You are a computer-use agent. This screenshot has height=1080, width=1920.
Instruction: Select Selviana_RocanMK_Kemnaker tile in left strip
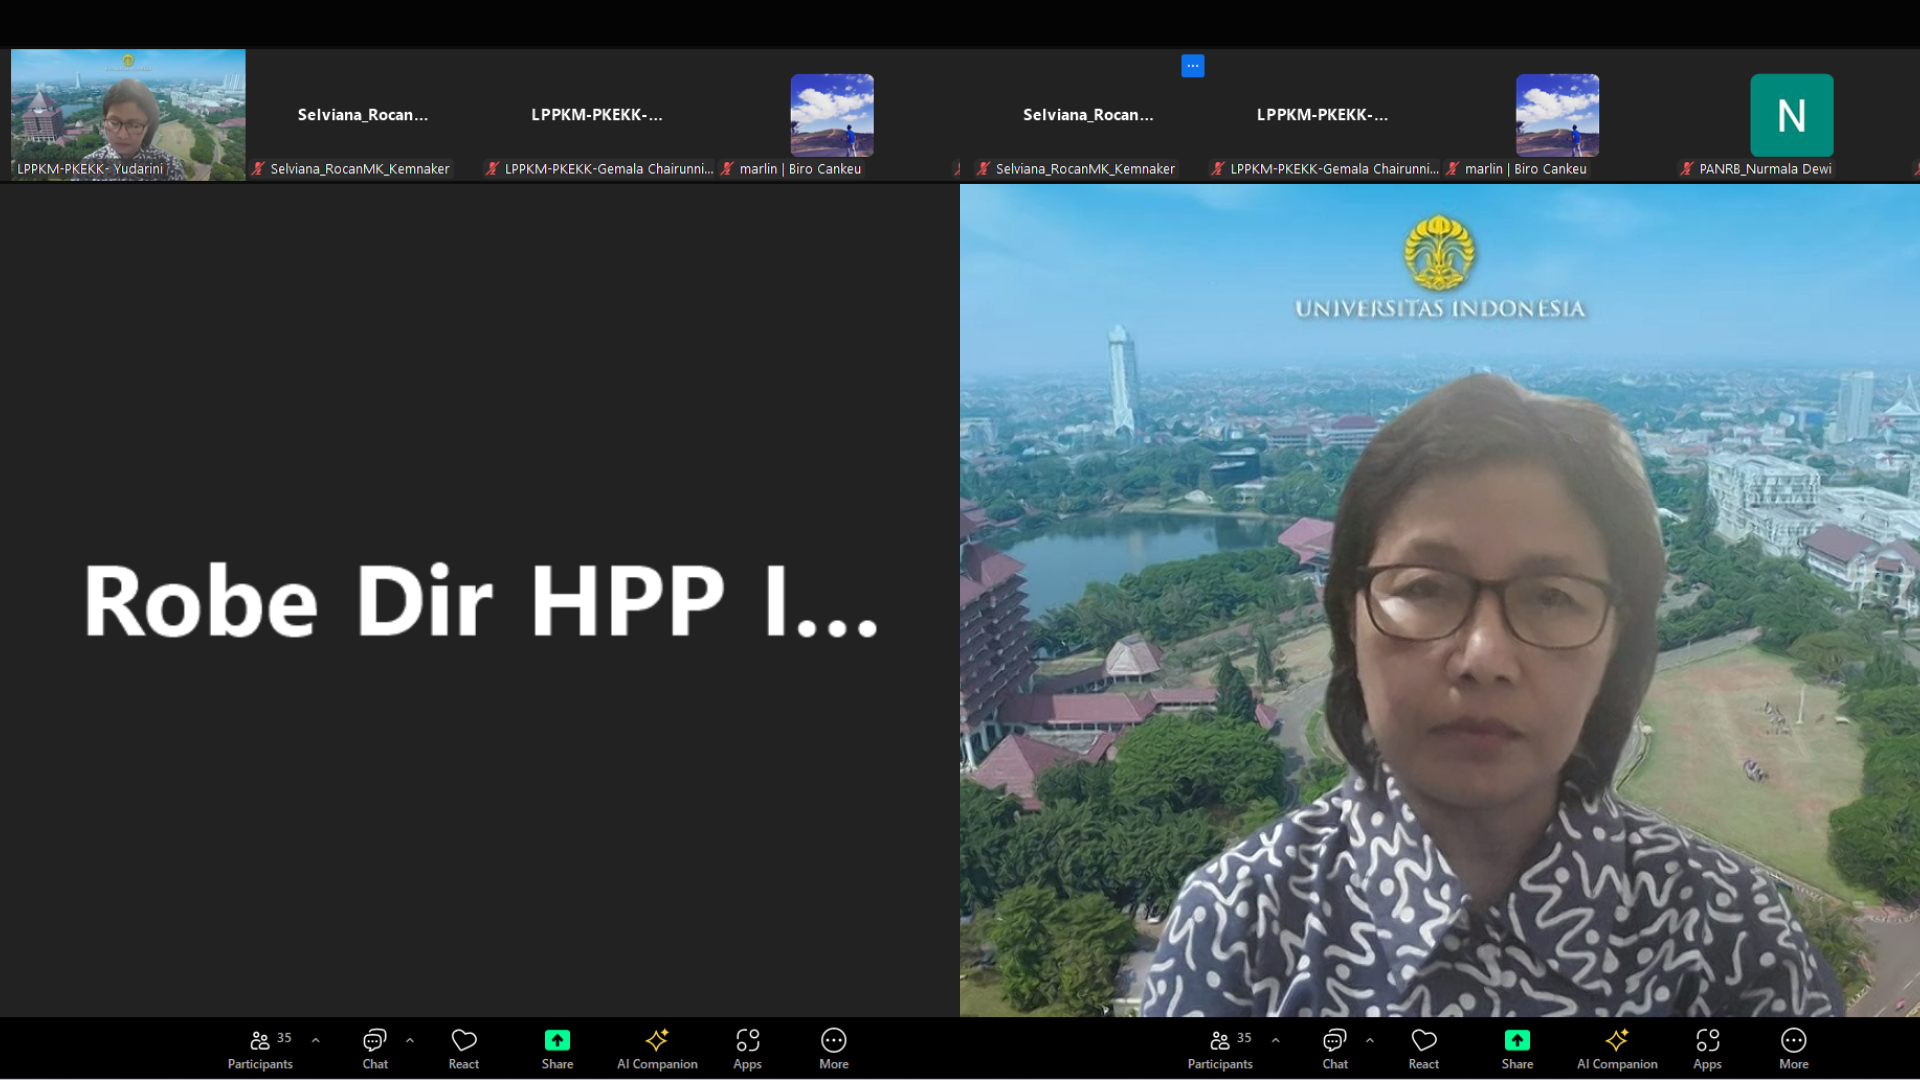point(363,114)
